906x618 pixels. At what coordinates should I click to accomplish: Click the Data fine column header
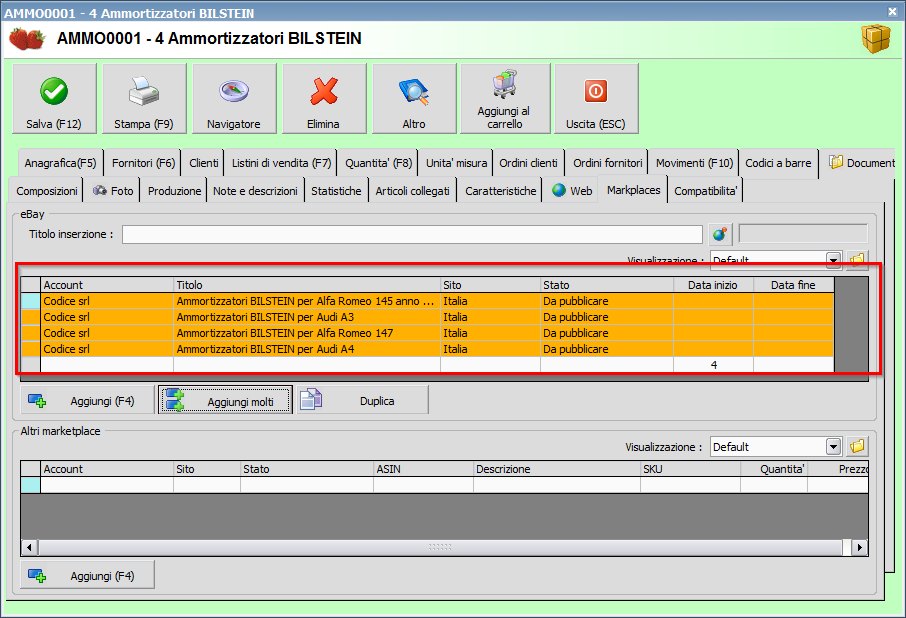click(x=793, y=285)
